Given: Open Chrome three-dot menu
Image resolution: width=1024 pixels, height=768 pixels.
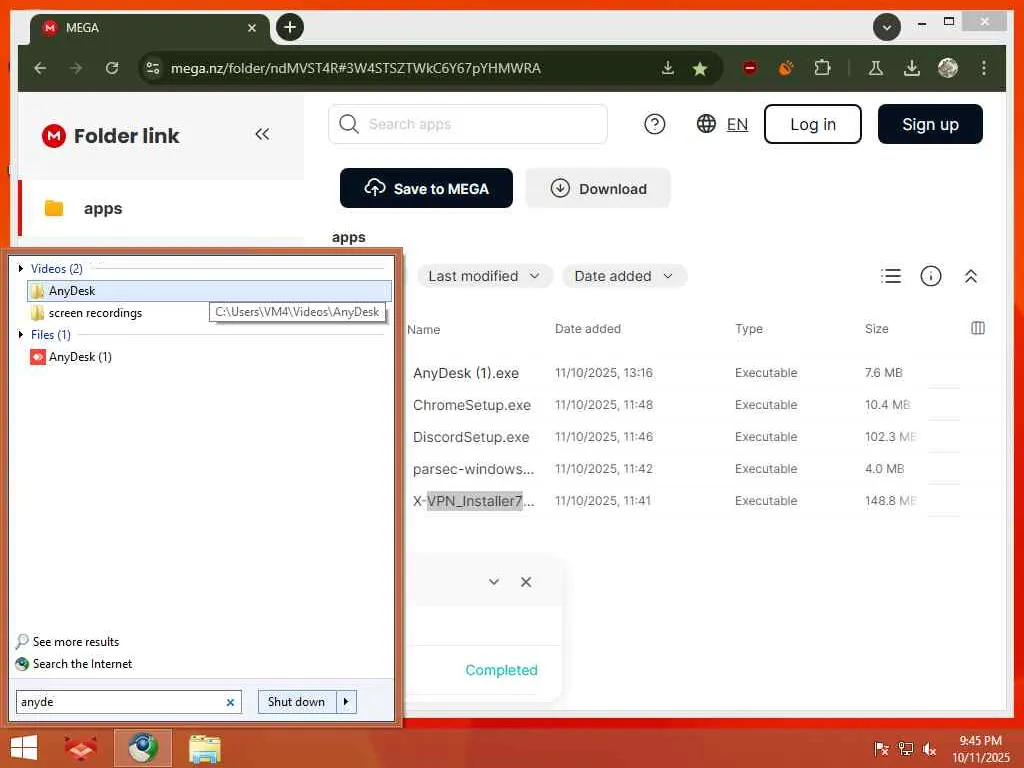Looking at the screenshot, I should [x=984, y=67].
